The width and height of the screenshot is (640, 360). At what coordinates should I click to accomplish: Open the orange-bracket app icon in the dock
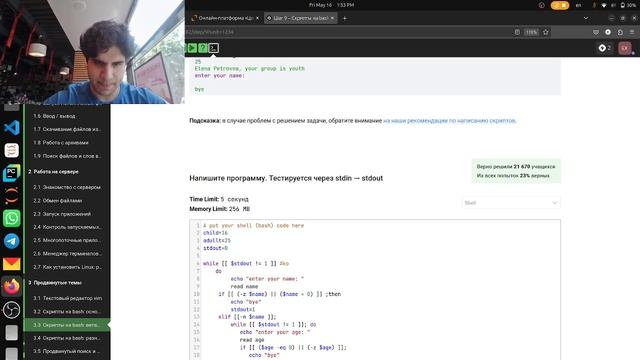(x=11, y=196)
